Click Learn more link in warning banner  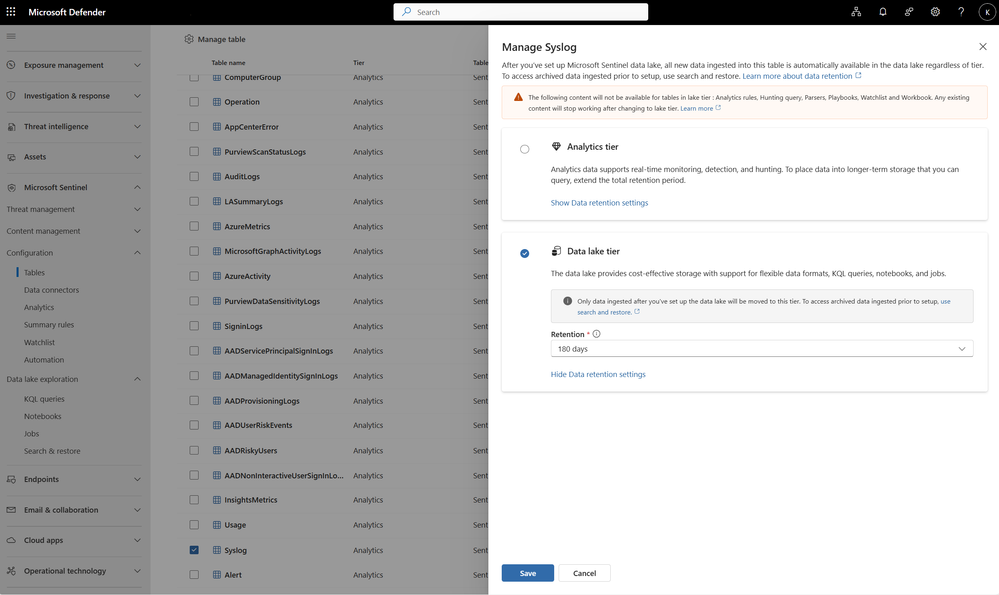pos(700,108)
